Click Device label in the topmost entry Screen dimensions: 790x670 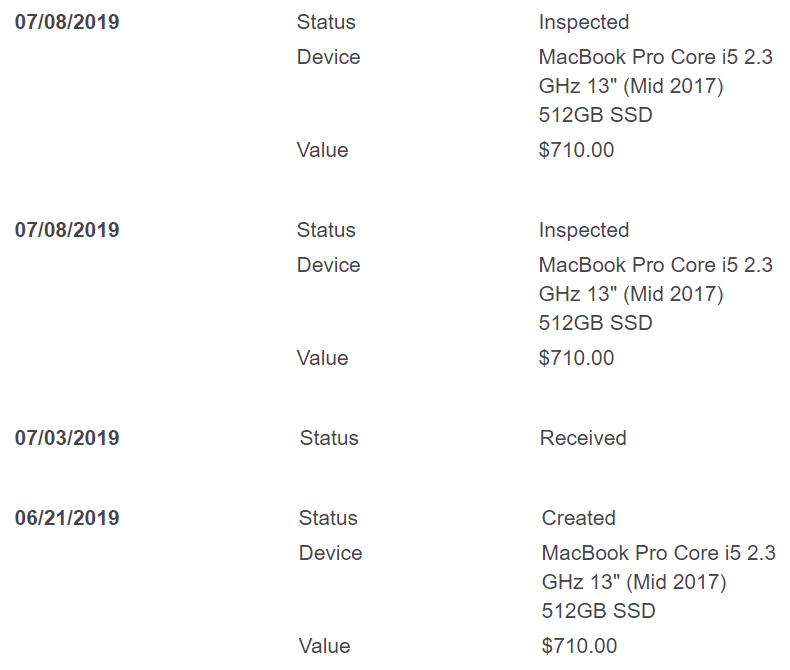point(328,57)
